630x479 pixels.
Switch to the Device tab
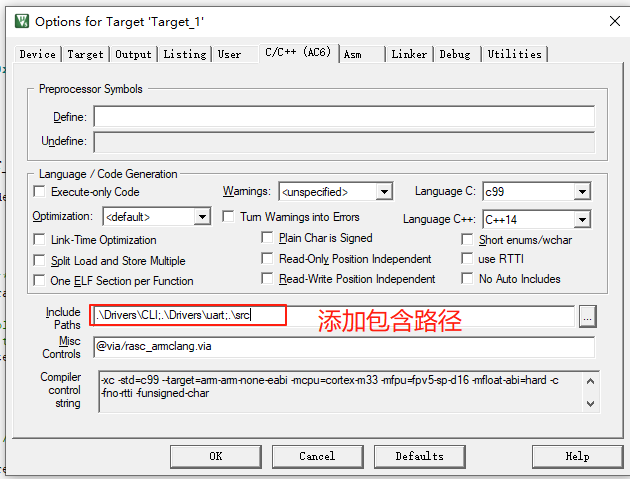tap(38, 54)
